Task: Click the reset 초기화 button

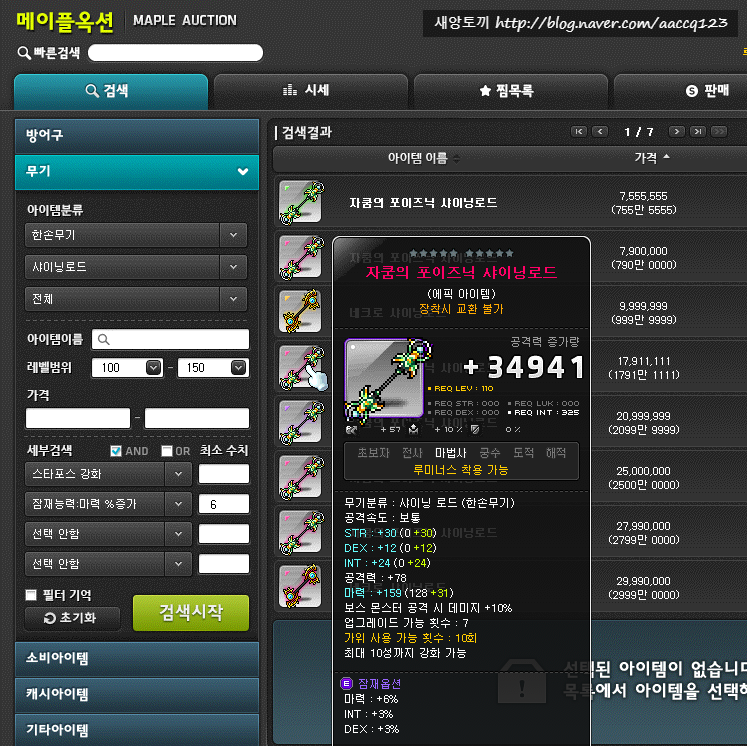Action: (x=72, y=618)
